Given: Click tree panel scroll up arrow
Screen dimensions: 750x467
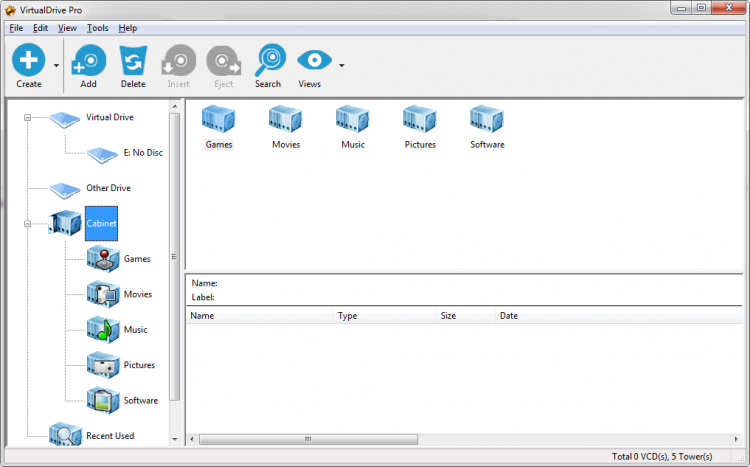Looking at the screenshot, I should pyautogui.click(x=175, y=106).
